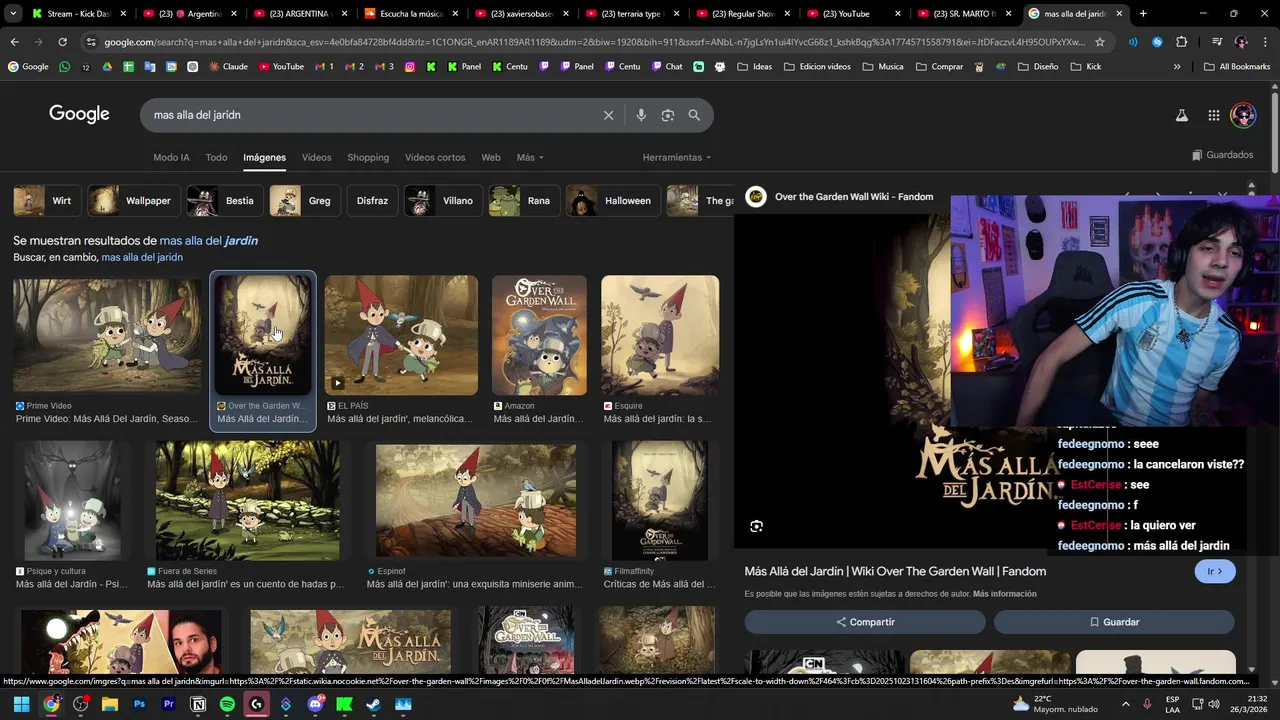Select the Bestia filter chip
1280x720 pixels.
224,200
